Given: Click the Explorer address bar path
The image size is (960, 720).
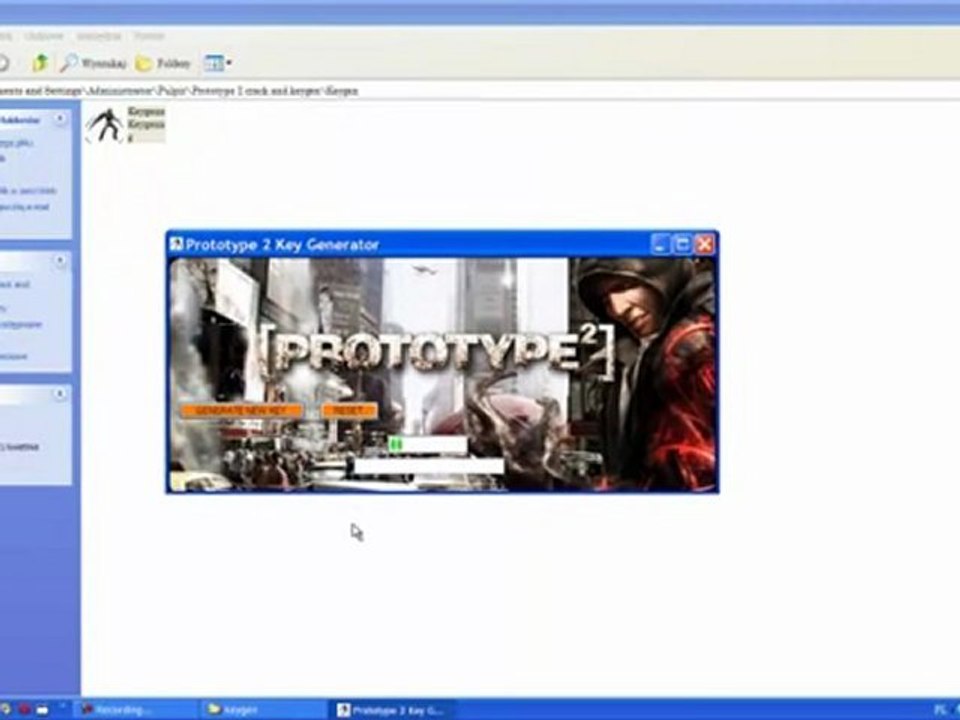Looking at the screenshot, I should 179,91.
